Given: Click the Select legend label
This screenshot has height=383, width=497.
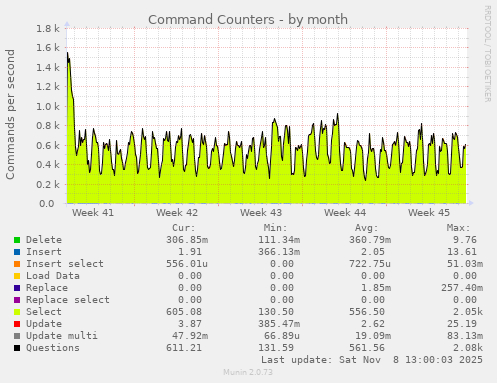Looking at the screenshot, I should point(44,312).
